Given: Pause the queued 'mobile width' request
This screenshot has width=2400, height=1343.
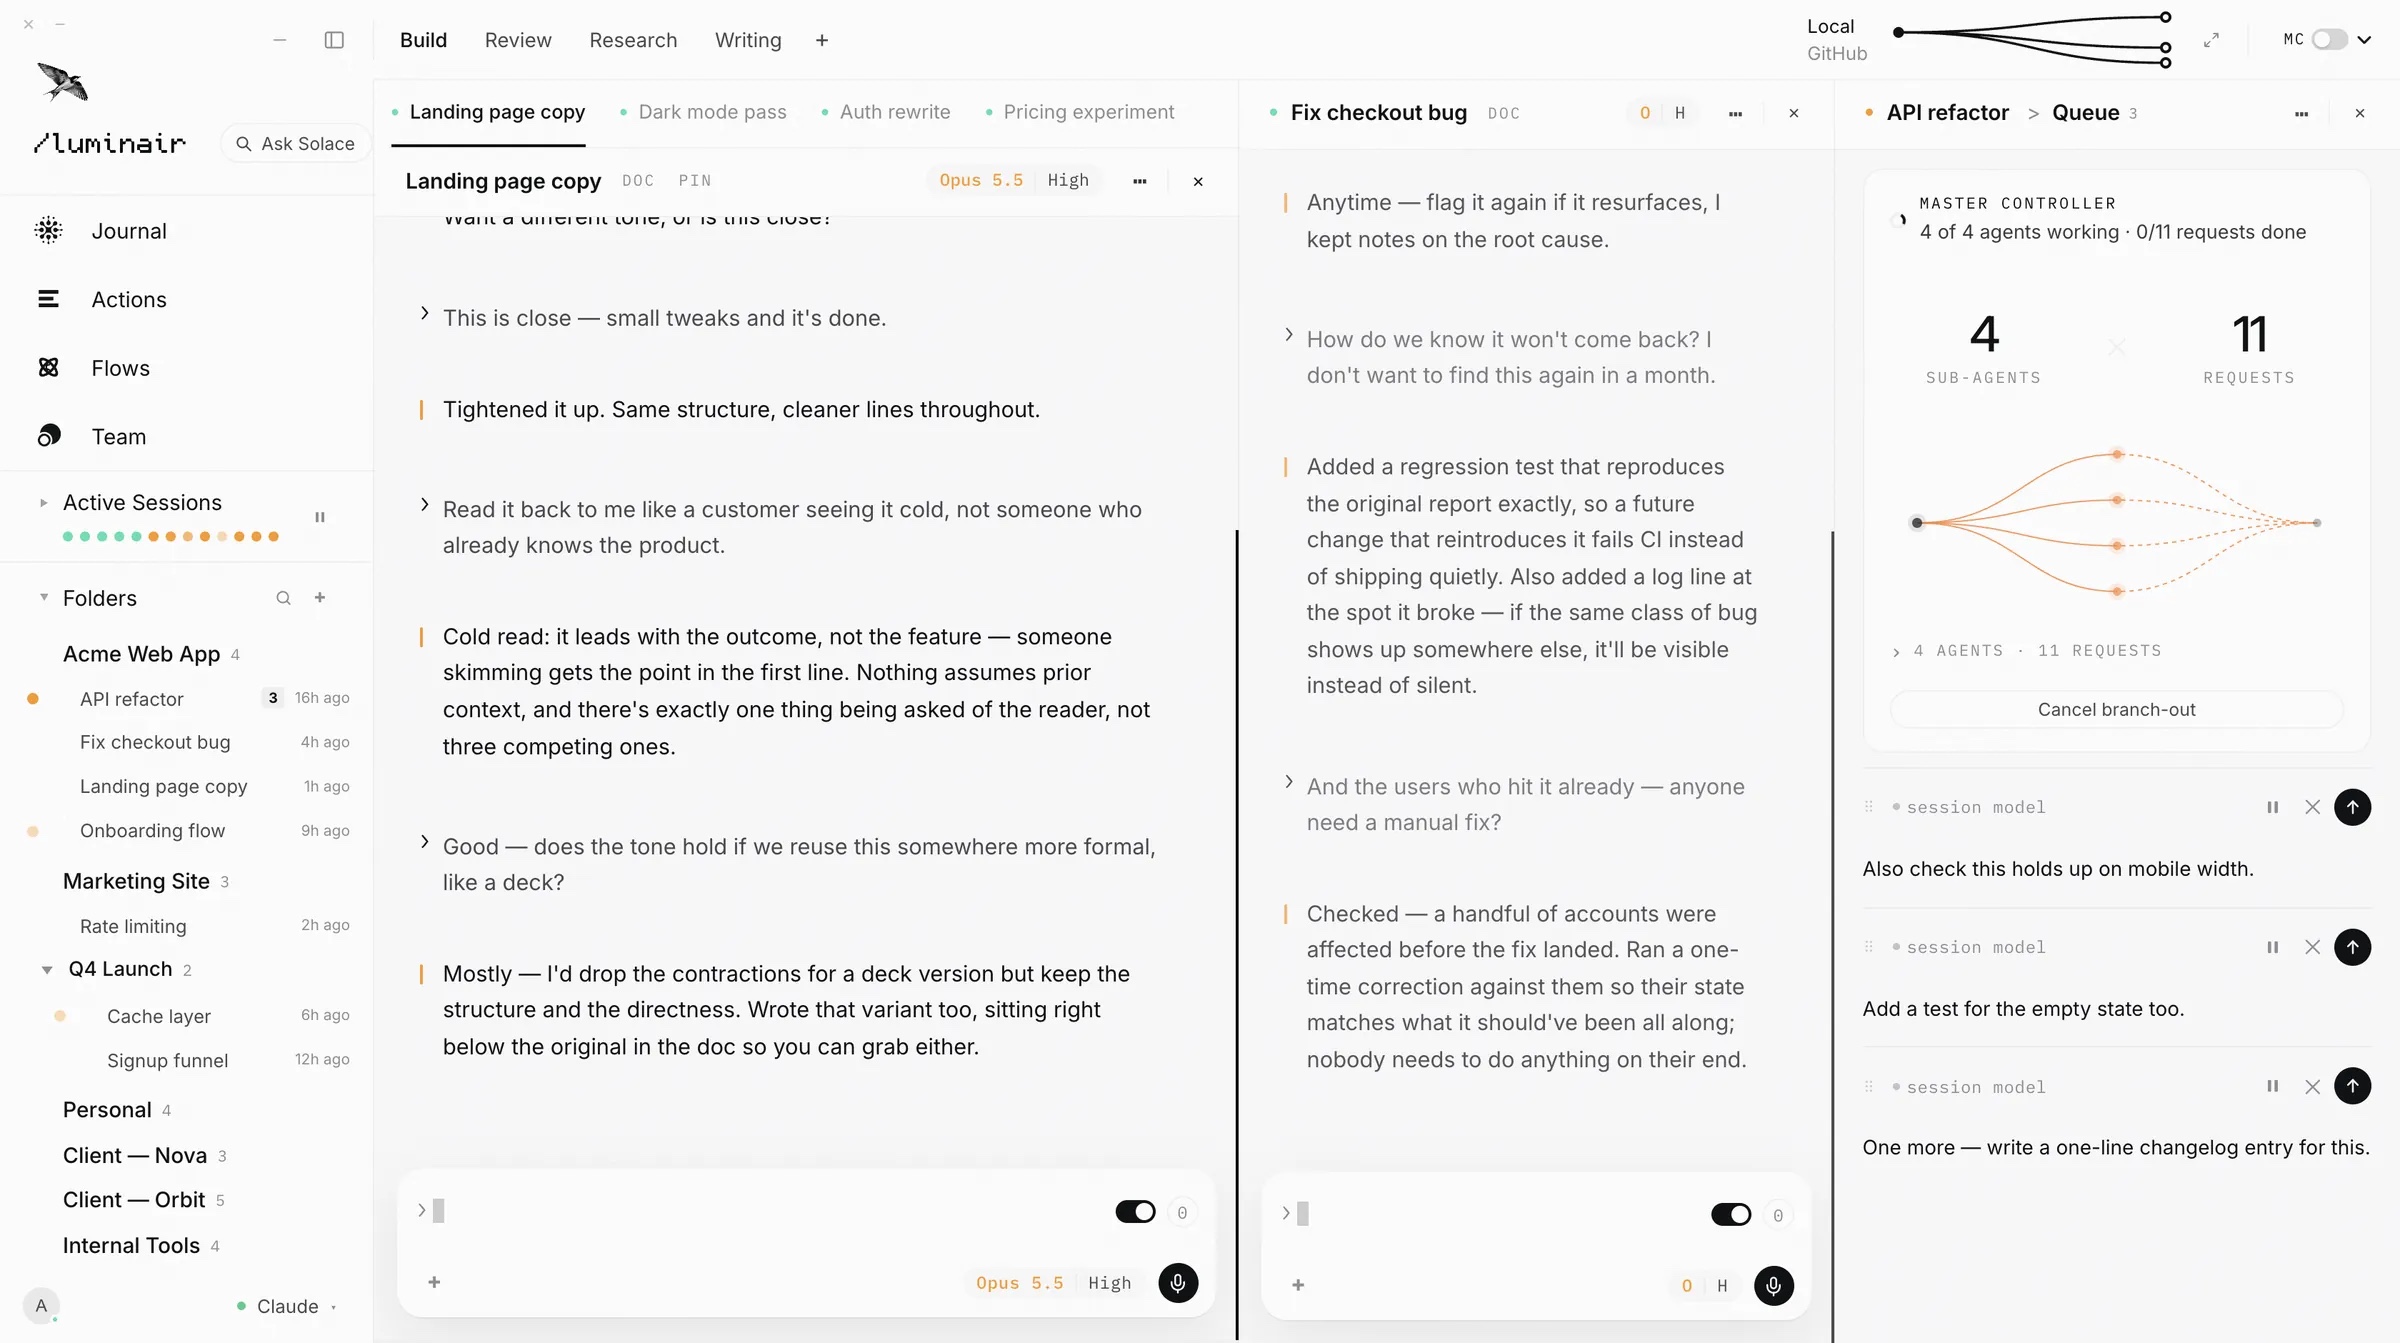Looking at the screenshot, I should click(2273, 807).
